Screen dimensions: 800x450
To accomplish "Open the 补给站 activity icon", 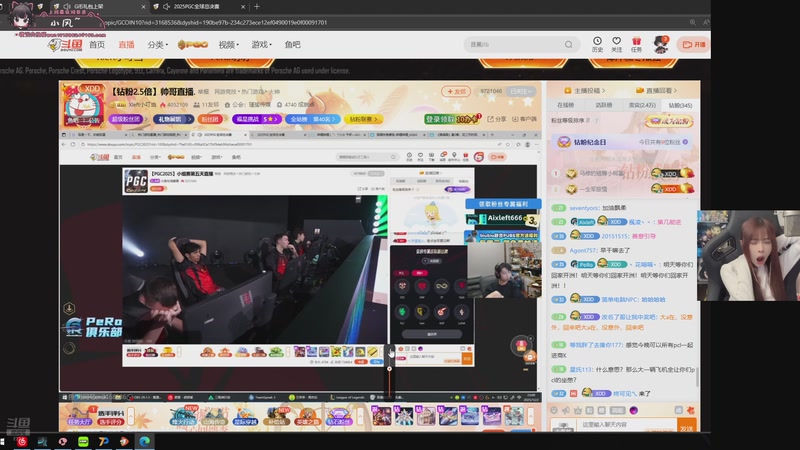I will (276, 416).
